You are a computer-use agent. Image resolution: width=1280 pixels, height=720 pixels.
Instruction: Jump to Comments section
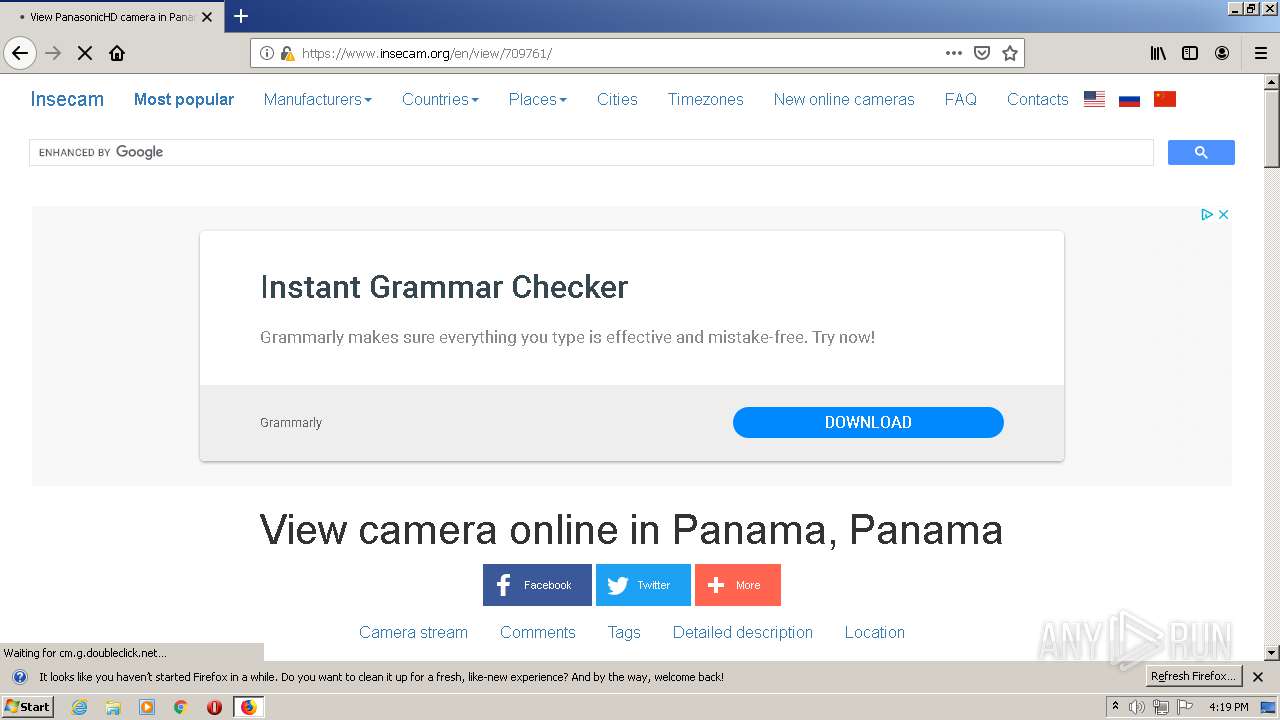[538, 632]
